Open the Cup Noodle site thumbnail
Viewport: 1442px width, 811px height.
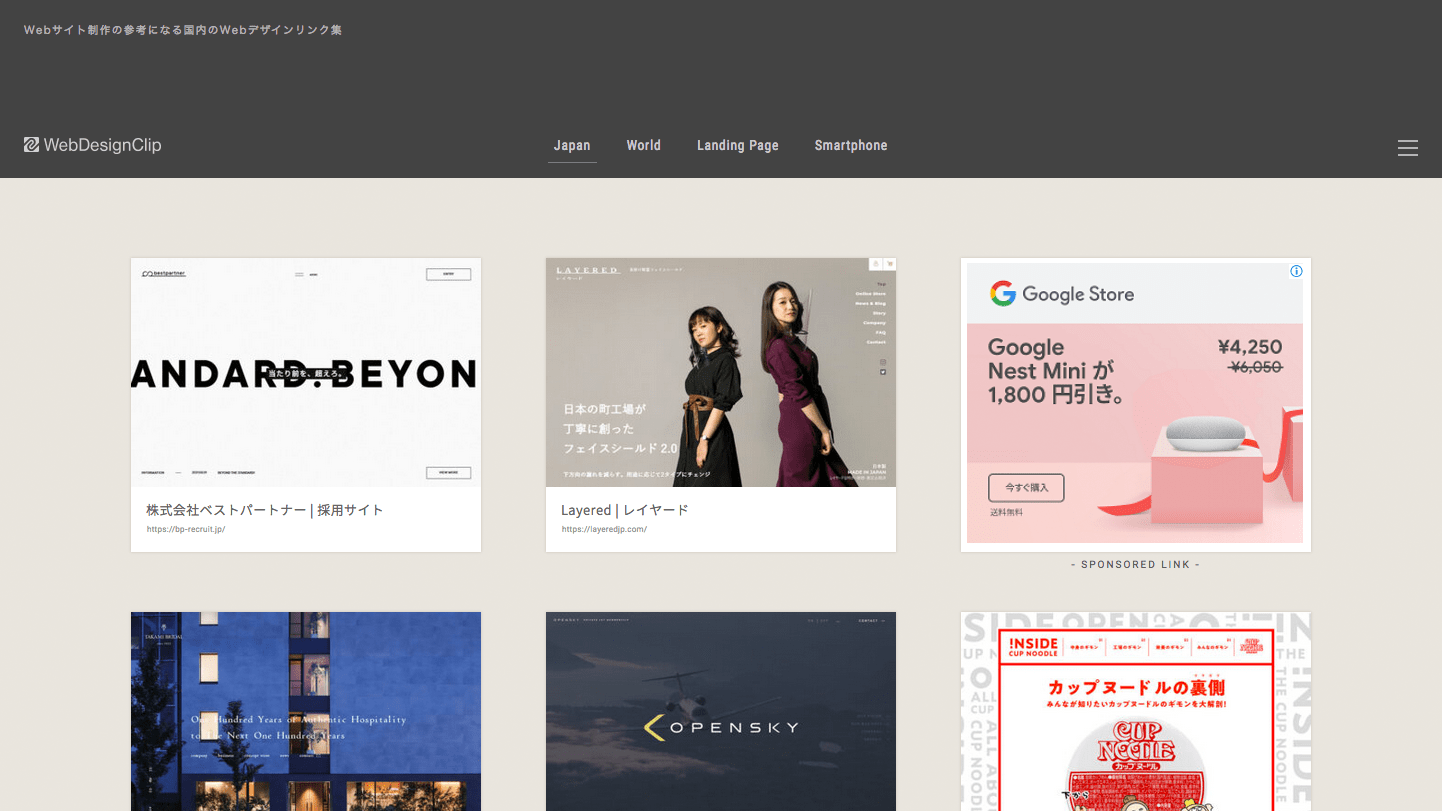pyautogui.click(x=1136, y=711)
